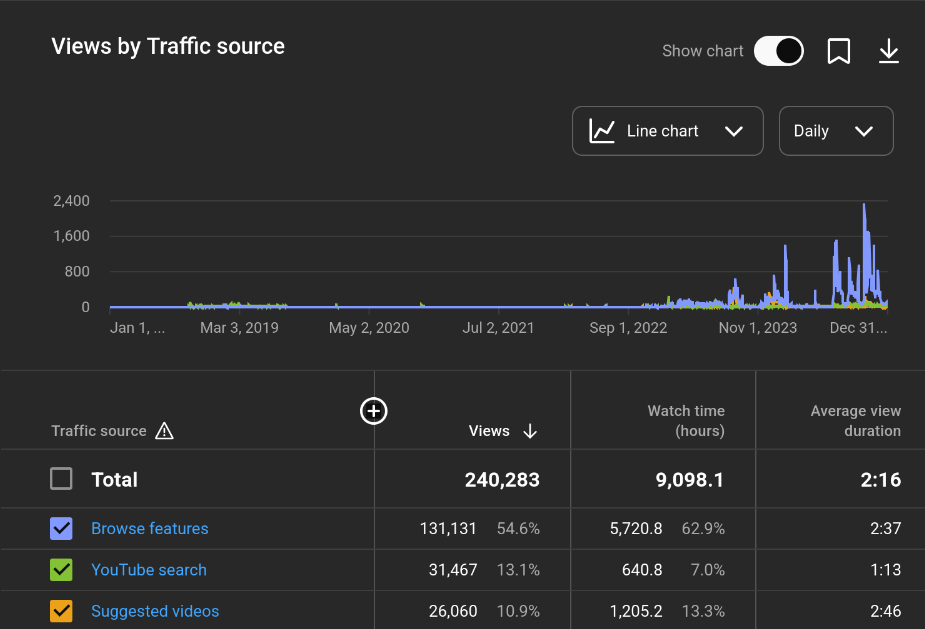
Task: Click the warning triangle beside Traffic source
Action: (165, 431)
